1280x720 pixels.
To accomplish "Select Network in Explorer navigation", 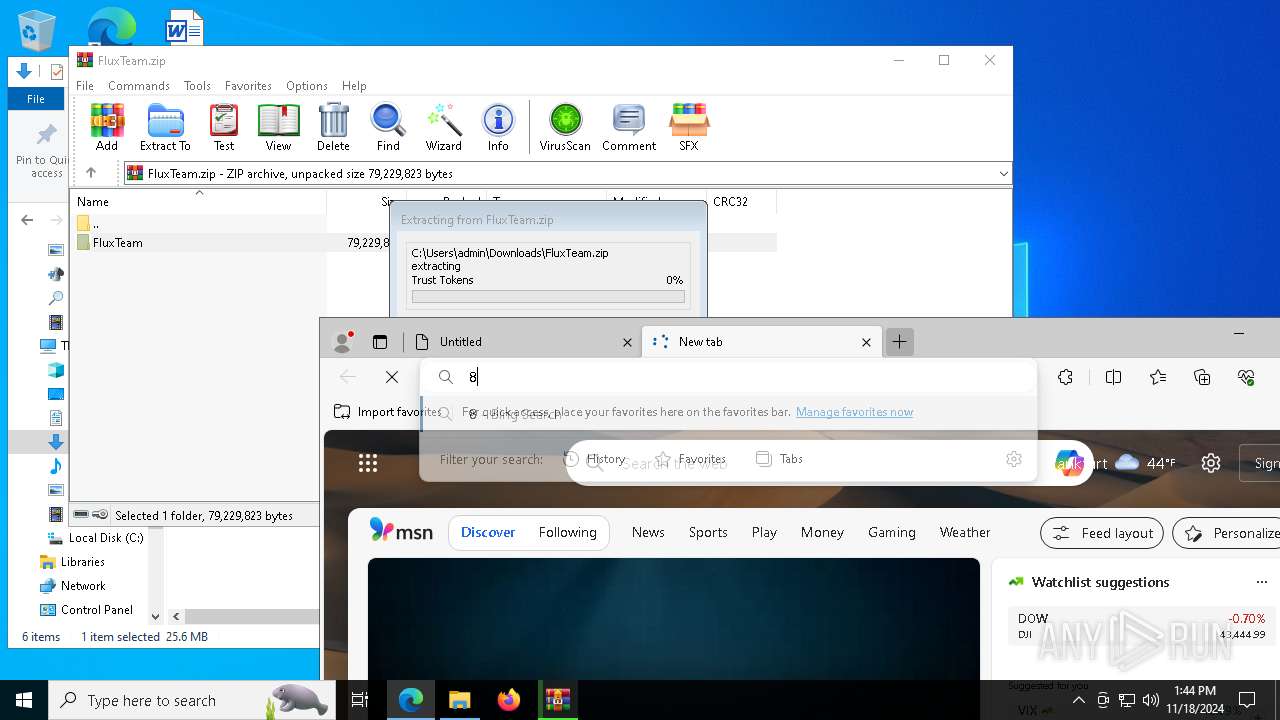I will pos(72,586).
